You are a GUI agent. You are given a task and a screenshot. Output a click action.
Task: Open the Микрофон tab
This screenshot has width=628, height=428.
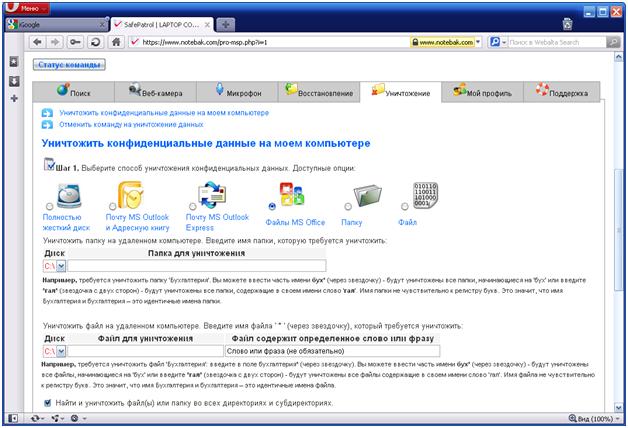click(x=238, y=92)
